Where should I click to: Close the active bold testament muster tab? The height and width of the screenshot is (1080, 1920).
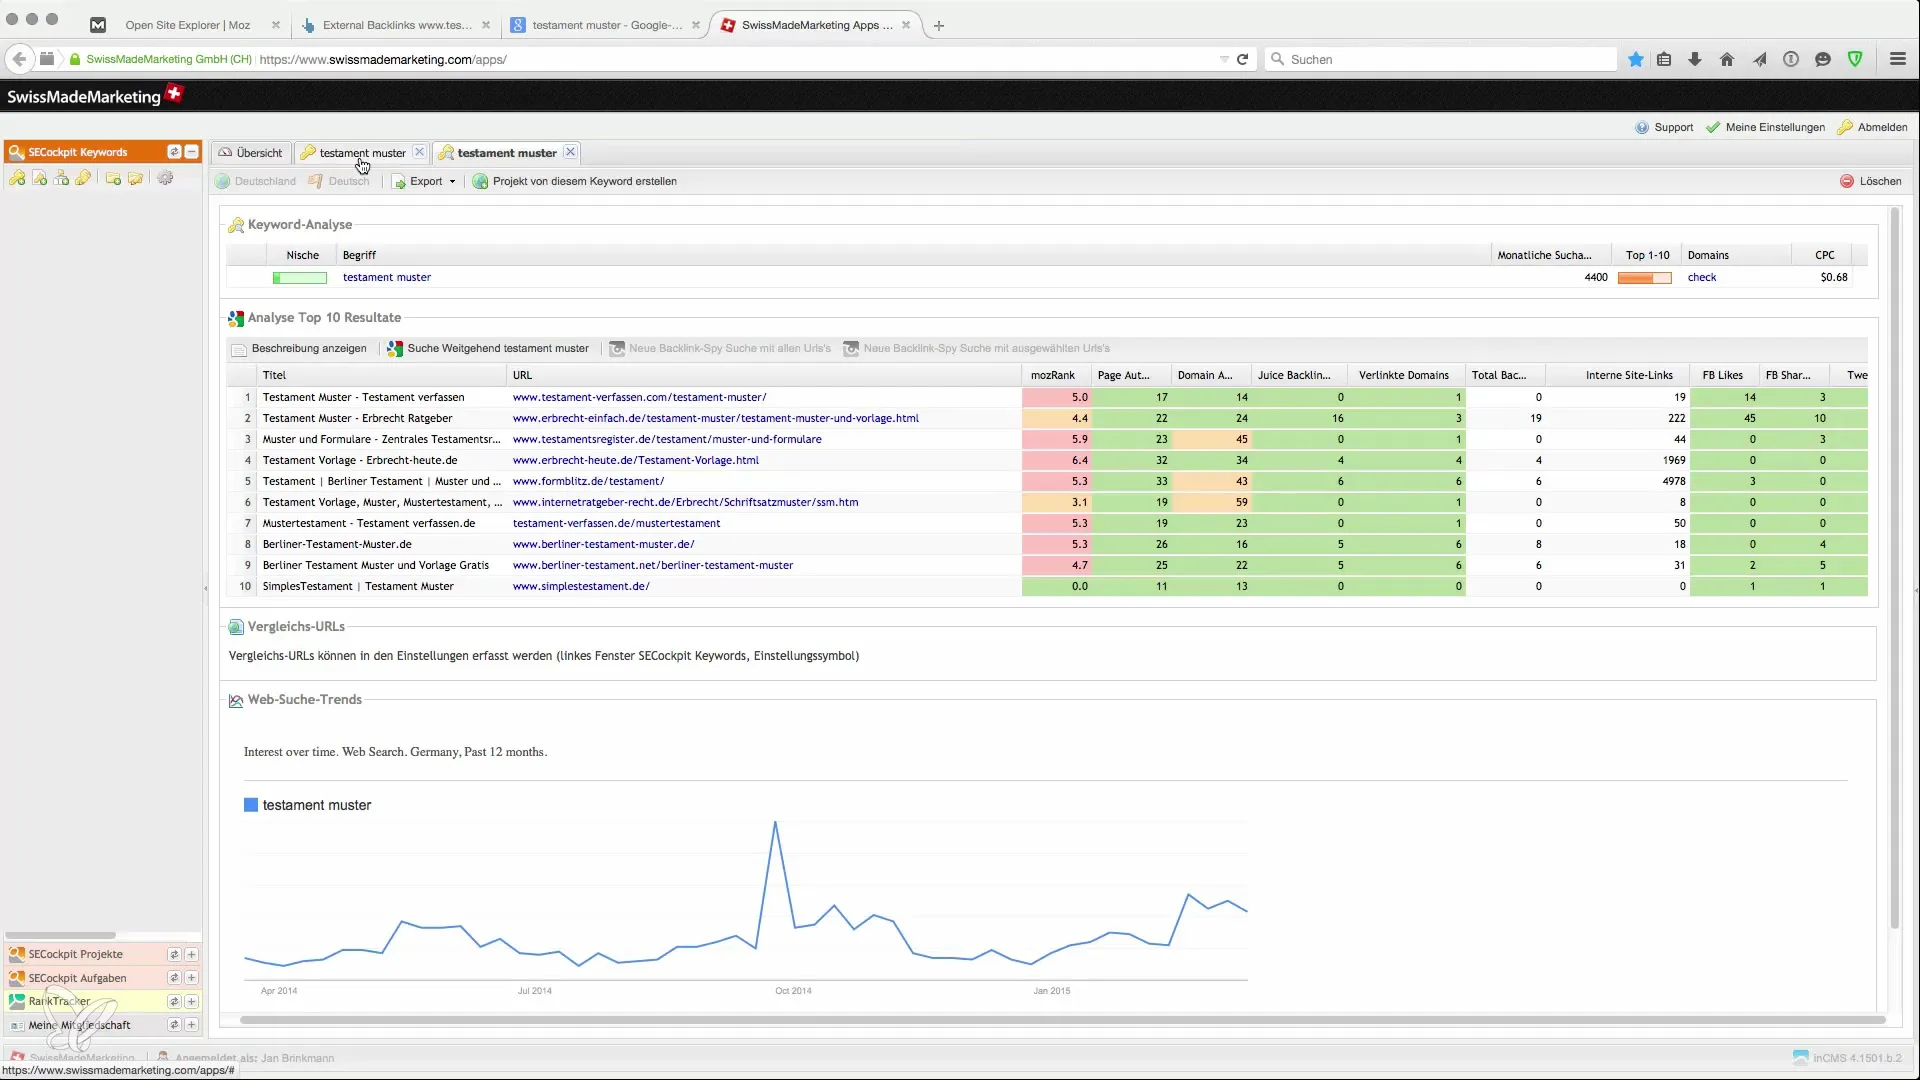coord(570,152)
